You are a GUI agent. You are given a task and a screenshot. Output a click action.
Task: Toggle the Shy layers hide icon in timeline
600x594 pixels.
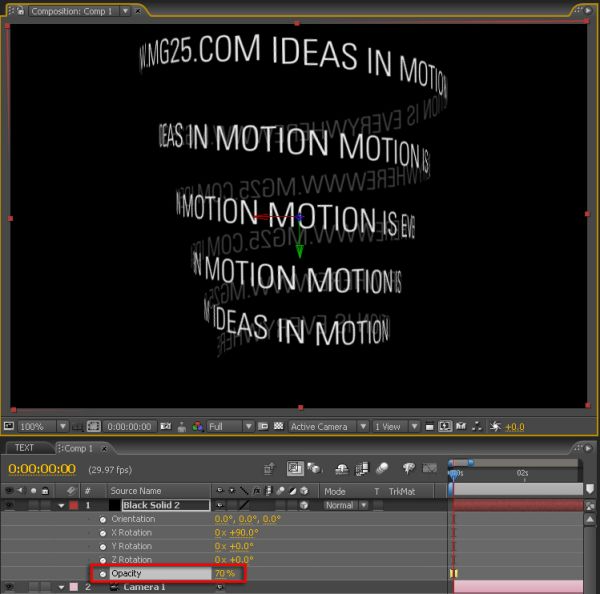[x=341, y=468]
